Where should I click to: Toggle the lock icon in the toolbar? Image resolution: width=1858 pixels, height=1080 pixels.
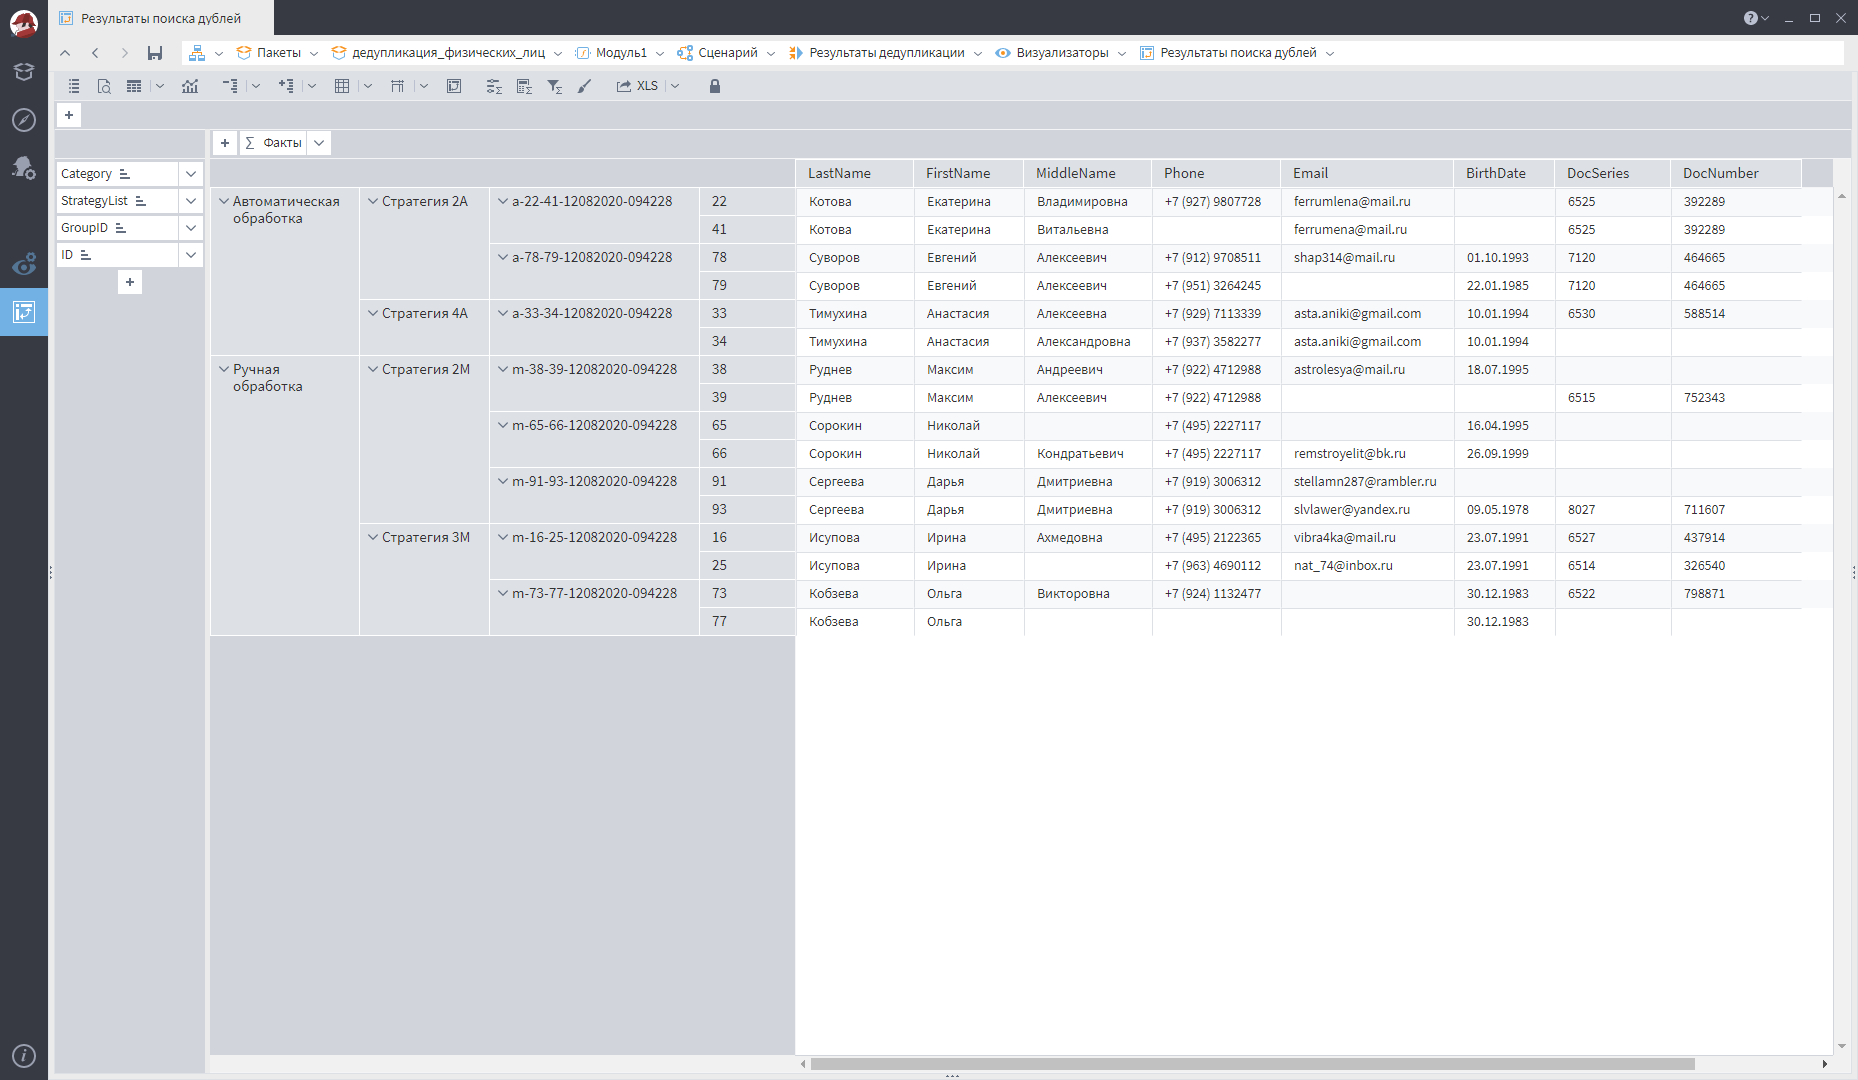[x=714, y=86]
